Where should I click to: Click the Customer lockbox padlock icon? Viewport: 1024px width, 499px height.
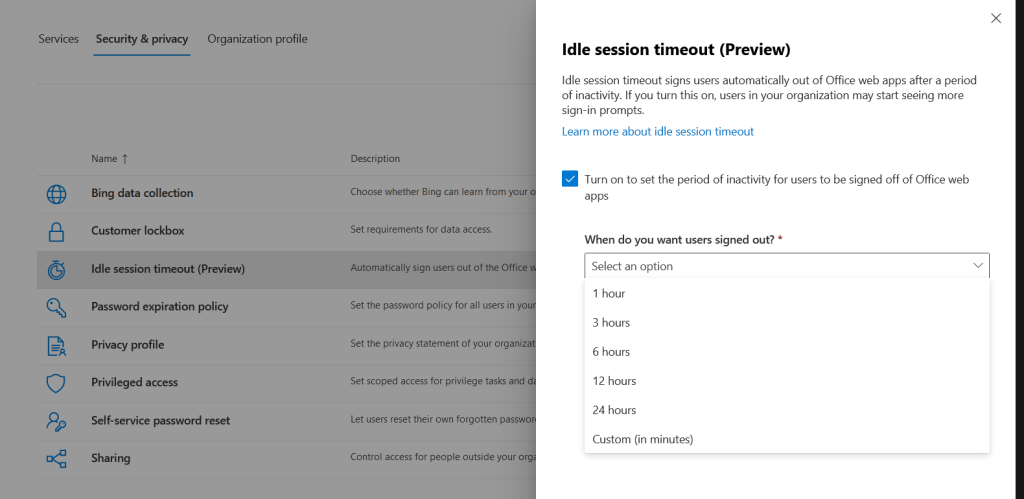tap(57, 231)
